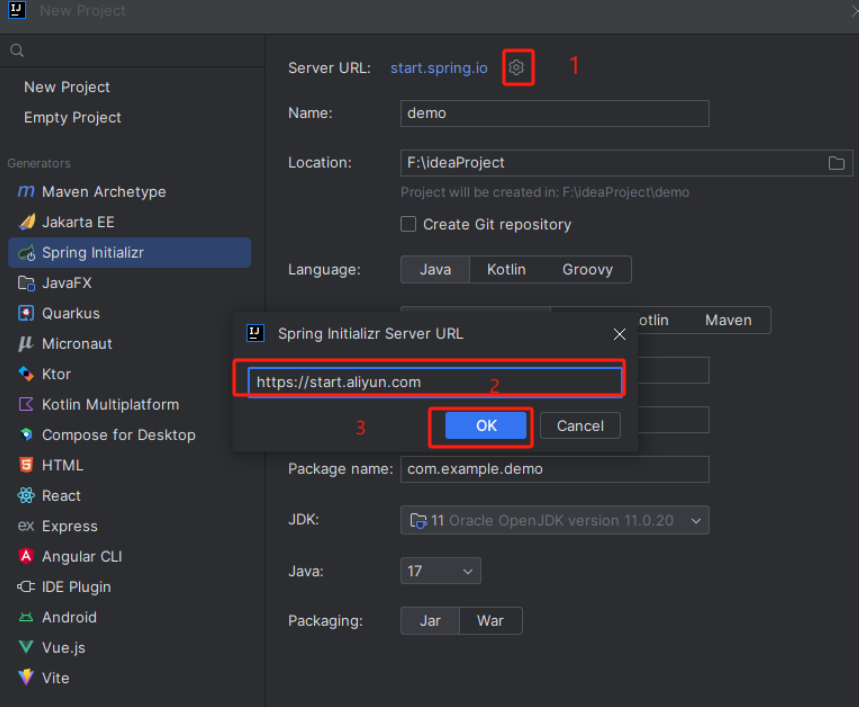Image resolution: width=859 pixels, height=707 pixels.
Task: Open the JDK dropdown
Action: (554, 520)
